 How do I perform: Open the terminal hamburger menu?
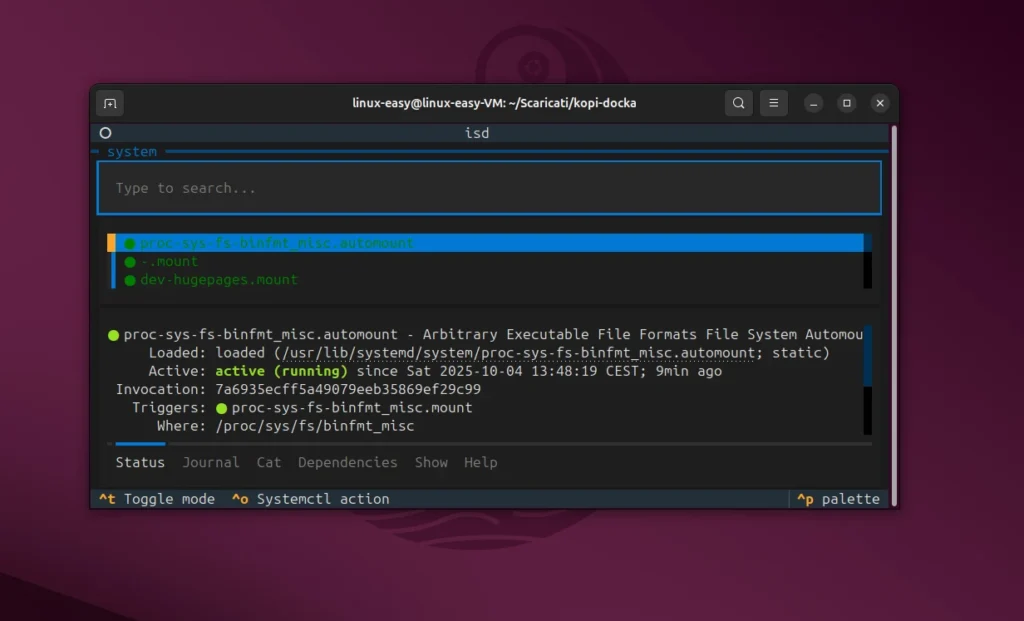[x=773, y=103]
